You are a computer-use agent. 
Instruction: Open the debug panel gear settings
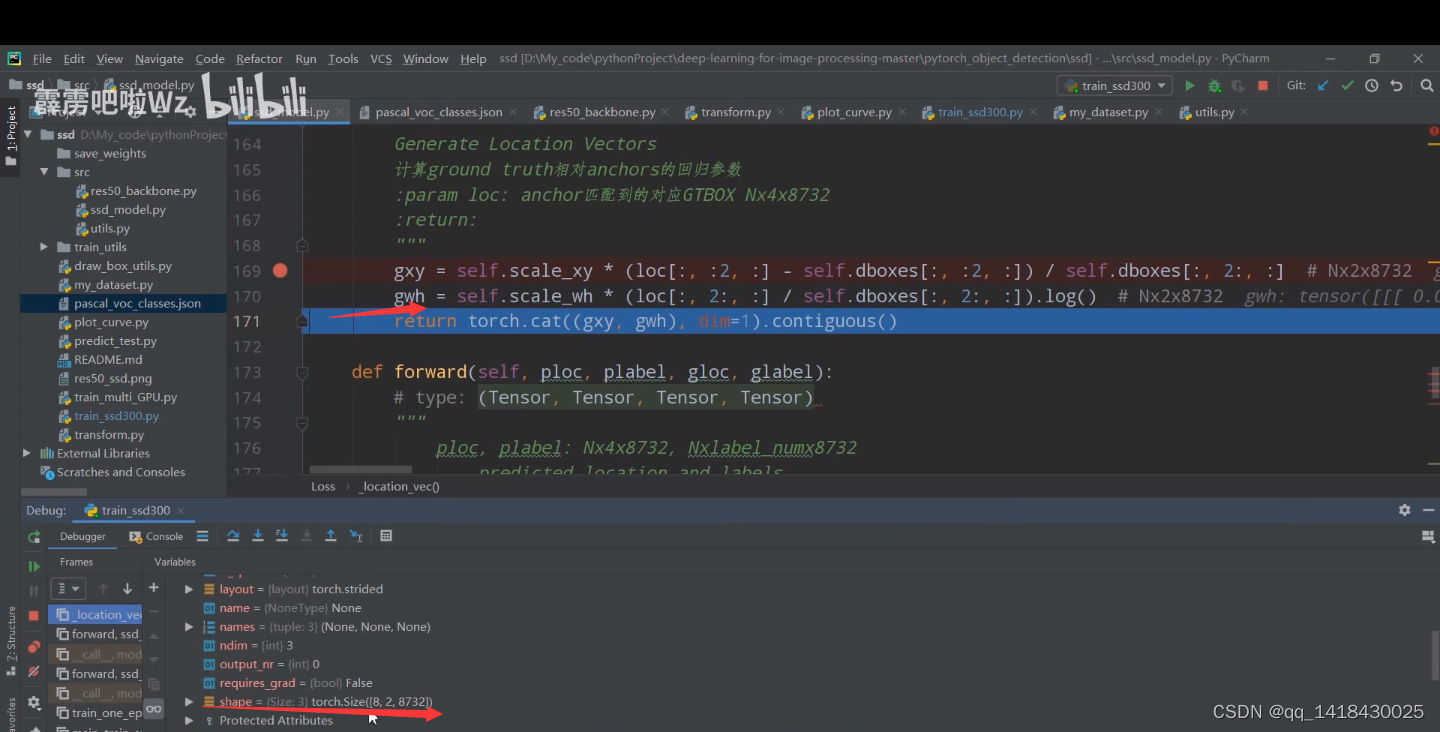pos(1404,510)
